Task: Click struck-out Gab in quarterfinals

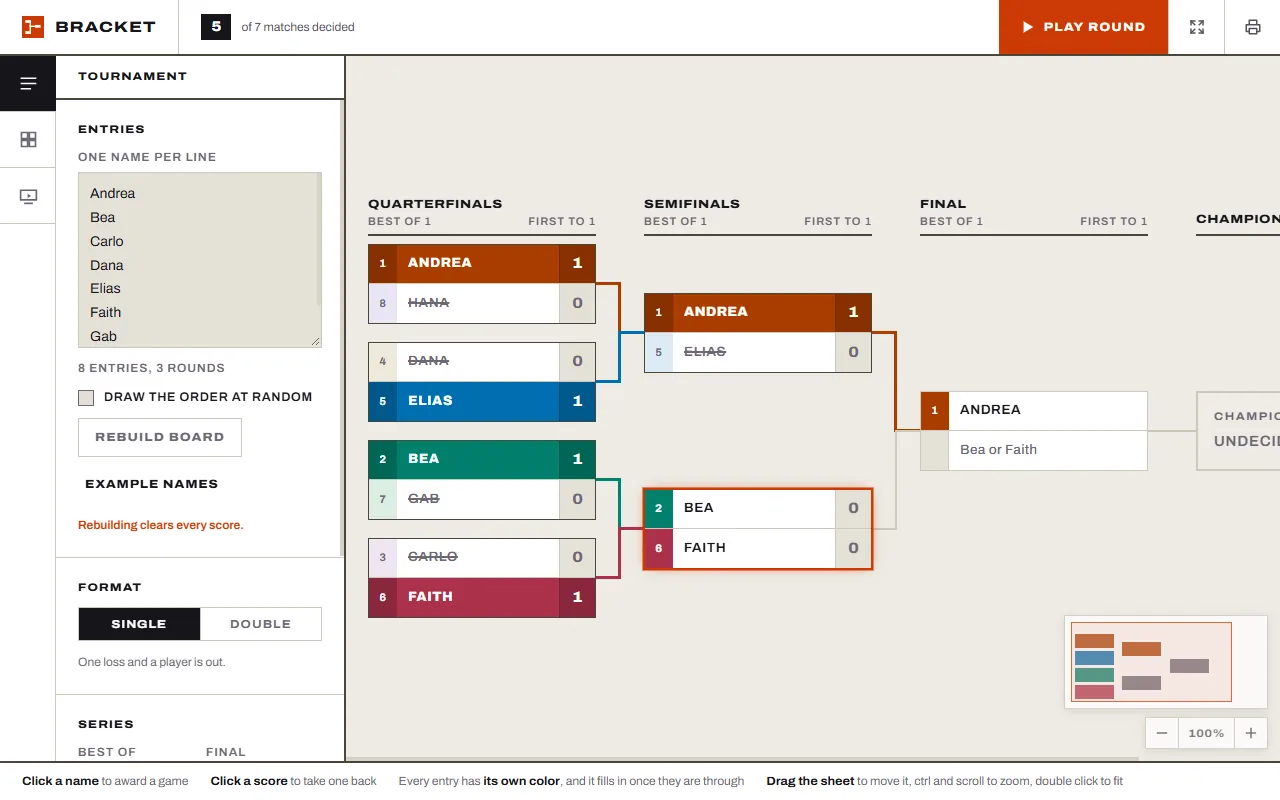Action: point(478,499)
